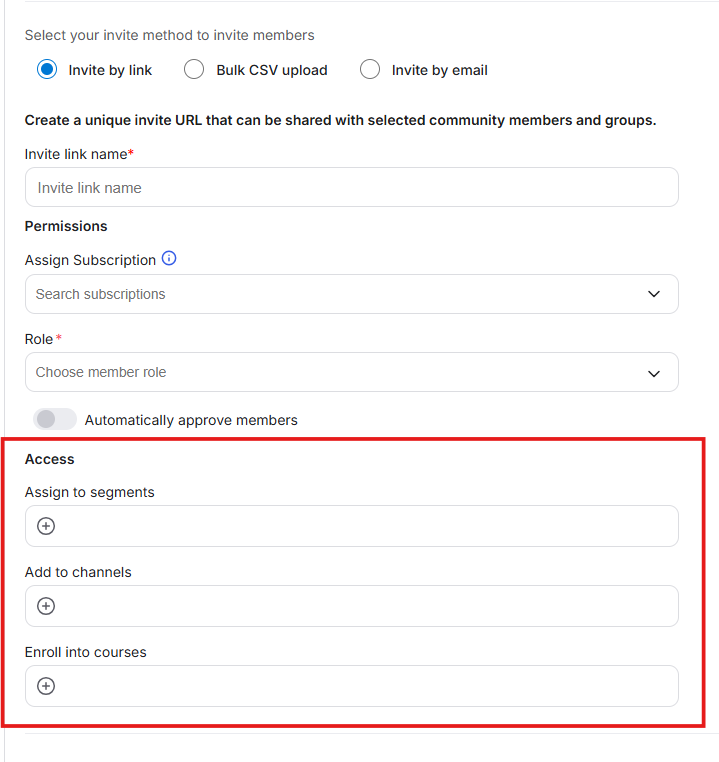Viewport: 719px width, 762px height.
Task: Click the plus icon under Enroll into courses
Action: point(46,686)
